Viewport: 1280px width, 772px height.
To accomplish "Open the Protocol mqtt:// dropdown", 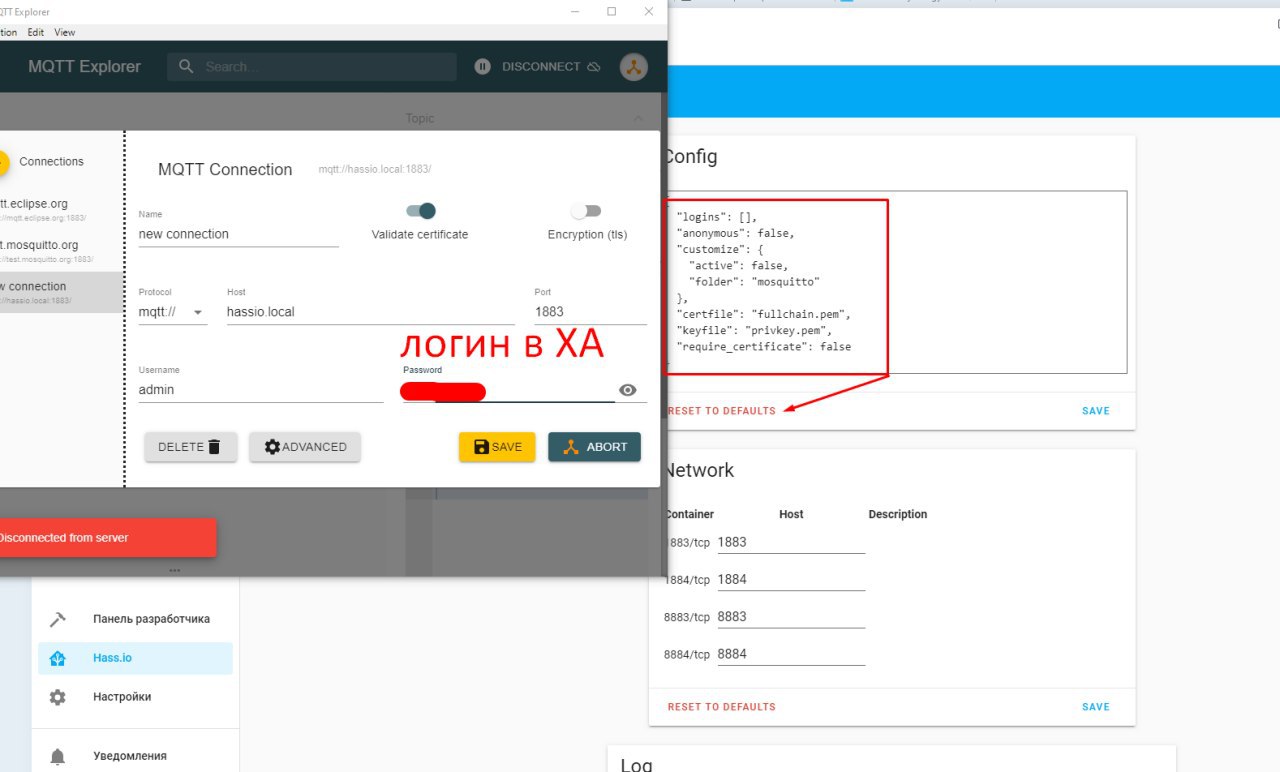I will [172, 312].
